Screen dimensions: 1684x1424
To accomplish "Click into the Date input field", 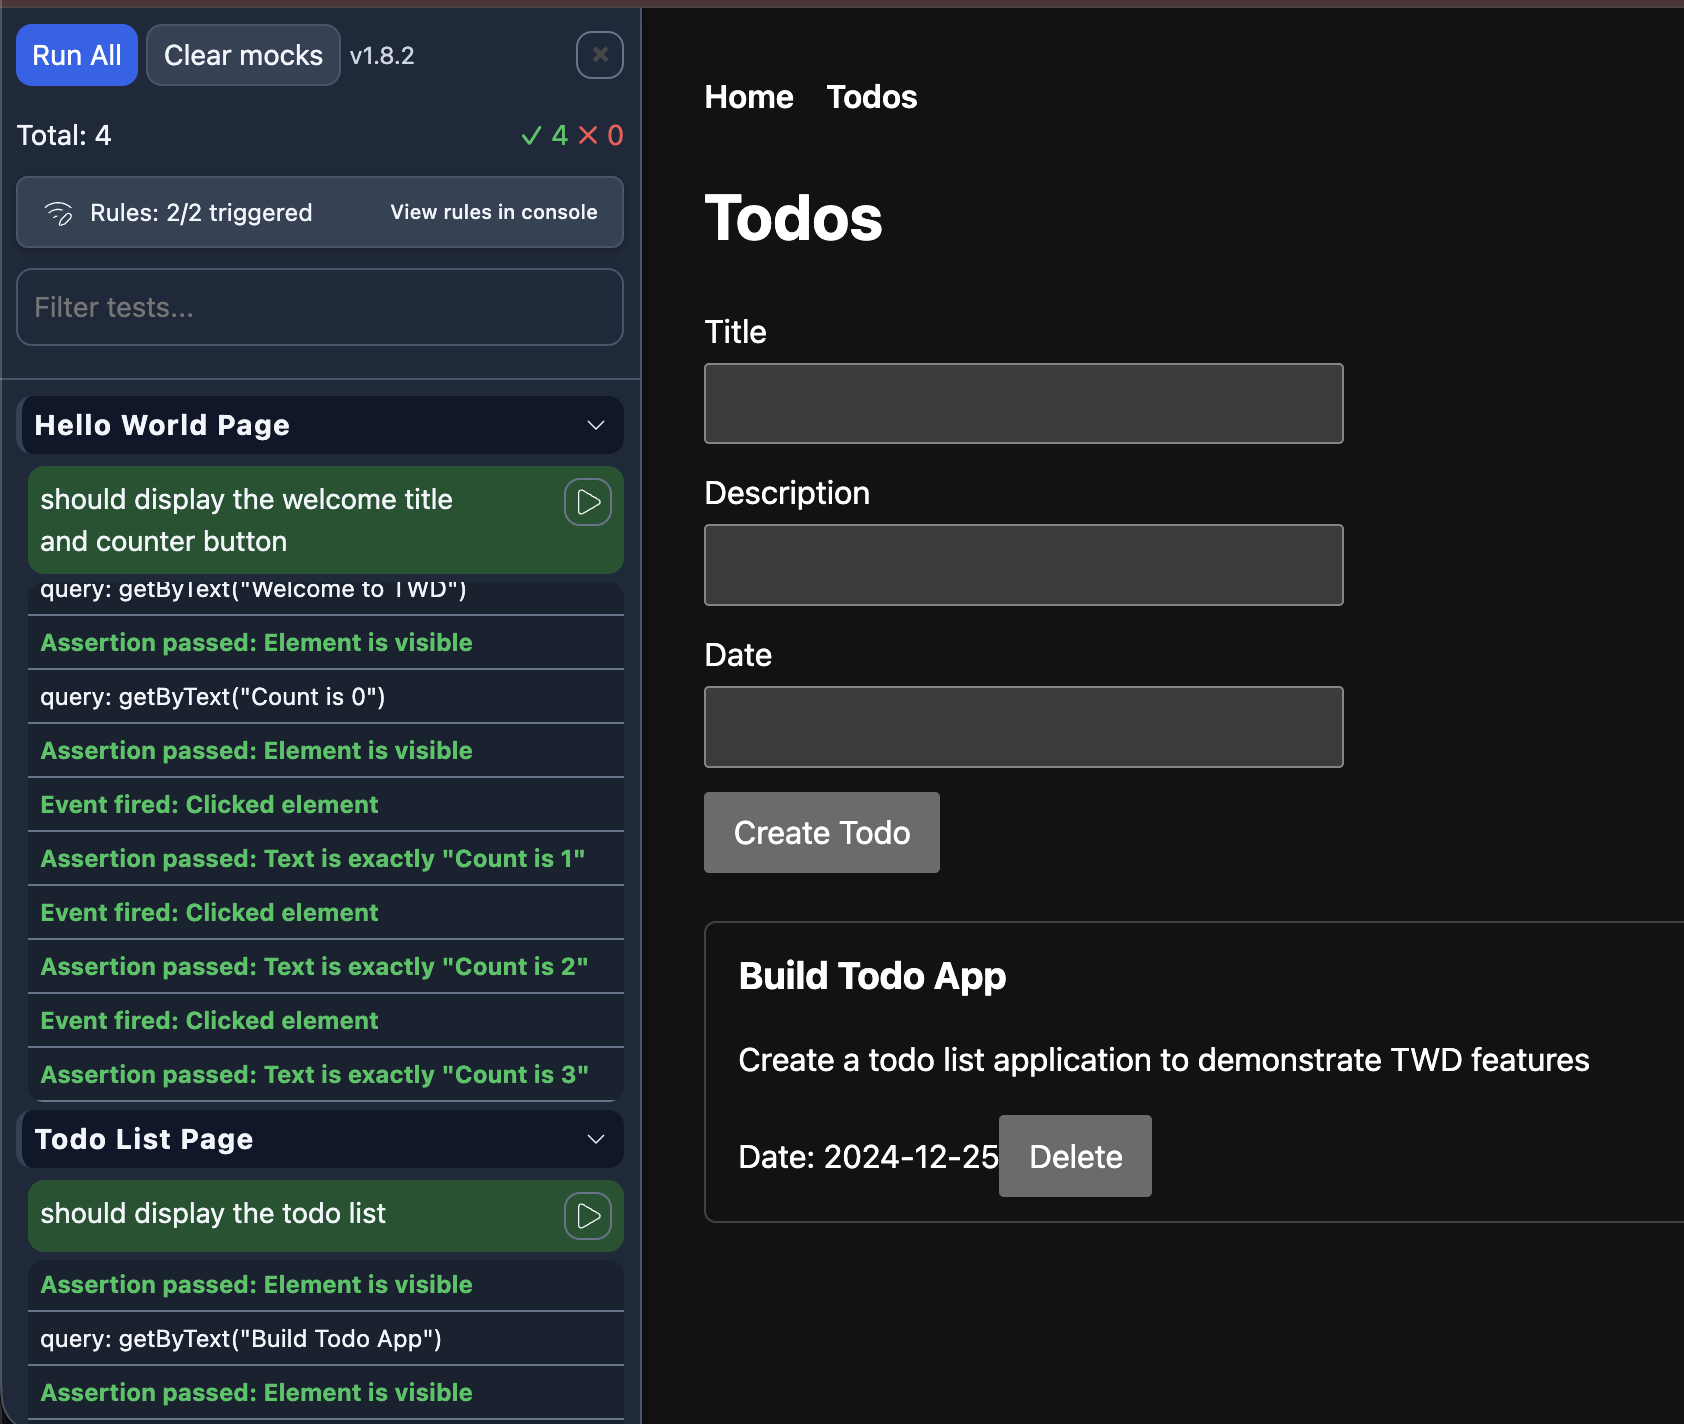I will tap(1024, 727).
